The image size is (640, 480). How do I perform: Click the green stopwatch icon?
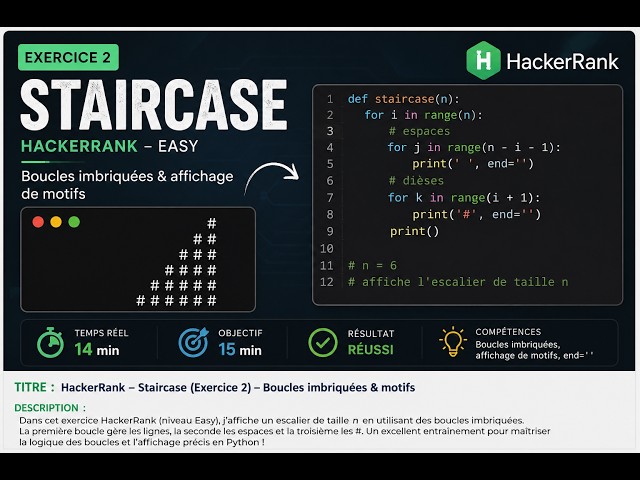tap(50, 342)
